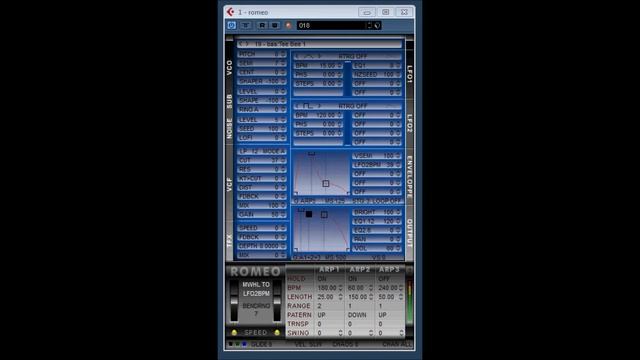Image resolution: width=640 pixels, height=360 pixels.
Task: Click ARP3 SWING stepper arrows
Action: point(401,333)
